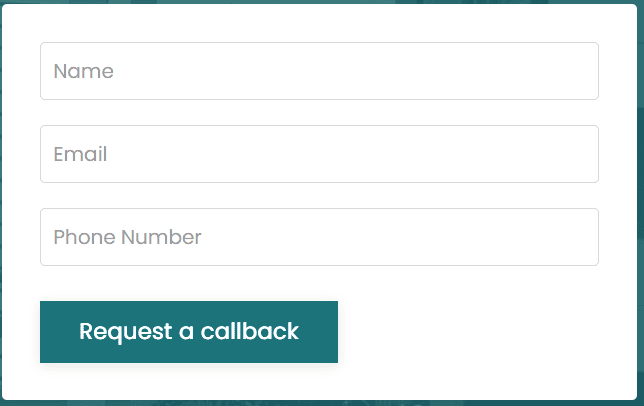Set focus on the Phone Number textbox

pyautogui.click(x=319, y=237)
